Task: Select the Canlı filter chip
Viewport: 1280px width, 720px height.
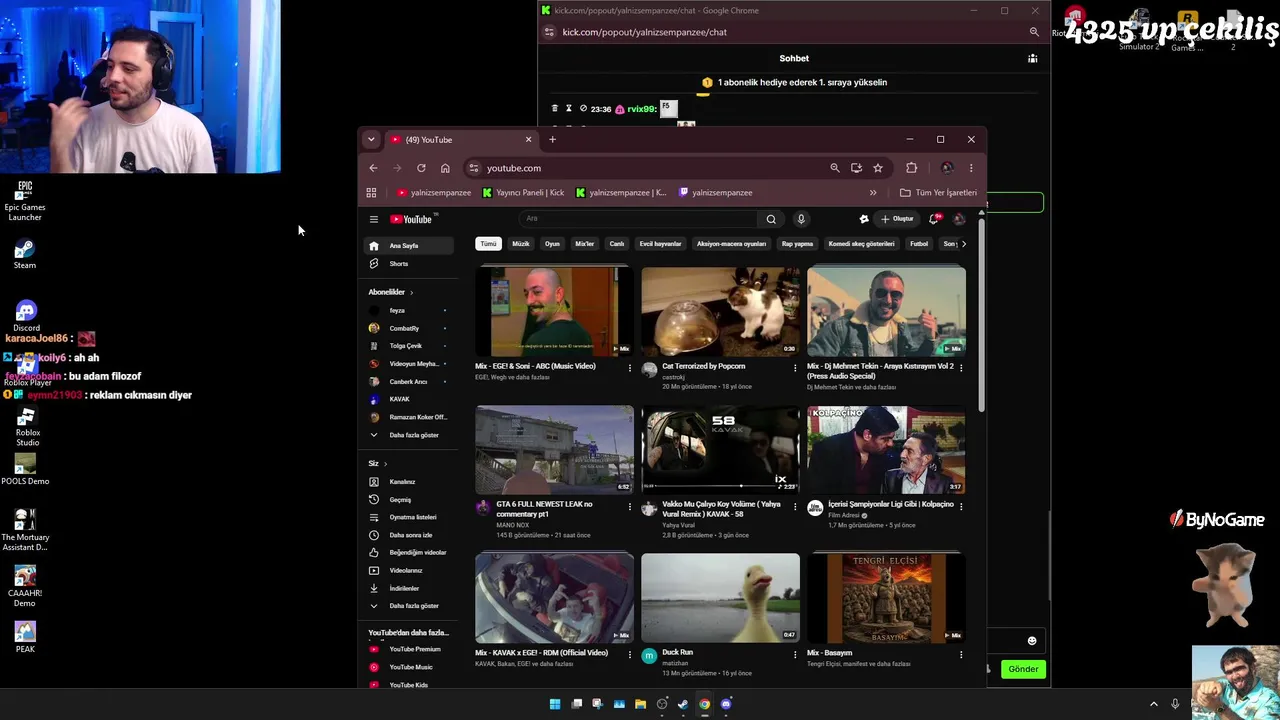Action: pos(617,244)
